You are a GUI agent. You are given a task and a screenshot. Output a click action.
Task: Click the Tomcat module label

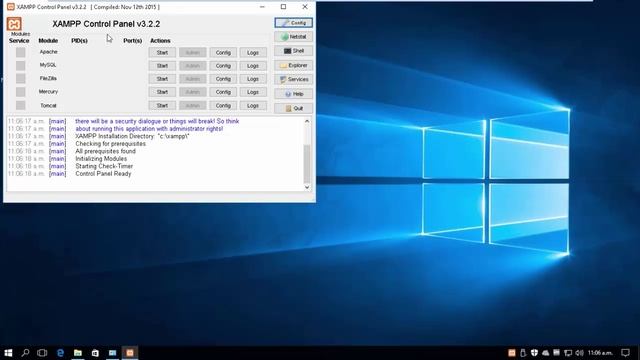click(x=48, y=105)
